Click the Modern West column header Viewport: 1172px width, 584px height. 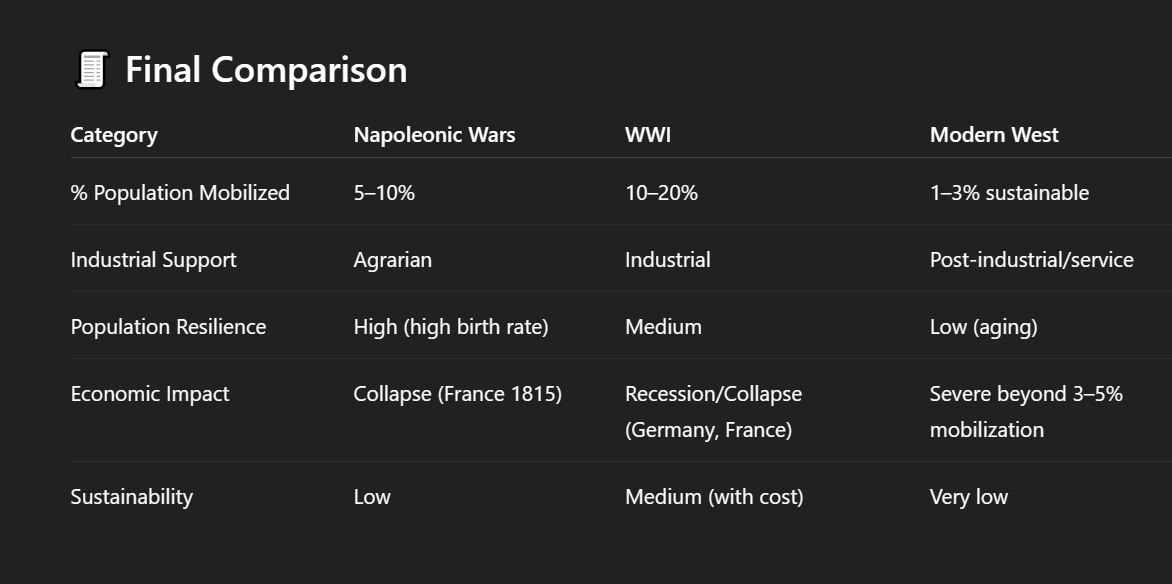tap(993, 135)
